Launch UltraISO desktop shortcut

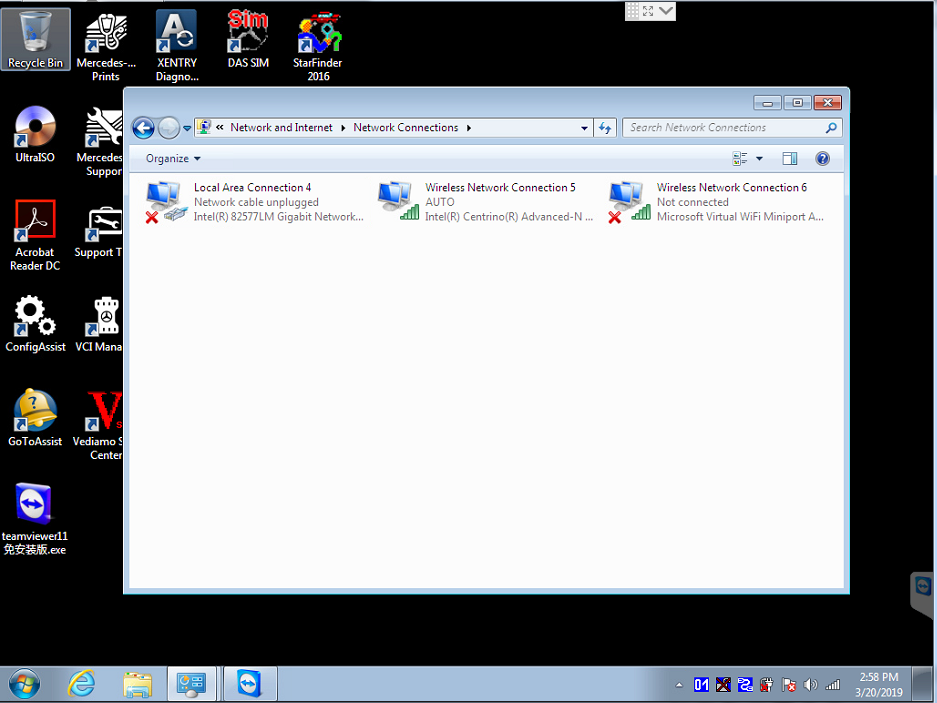click(x=35, y=135)
